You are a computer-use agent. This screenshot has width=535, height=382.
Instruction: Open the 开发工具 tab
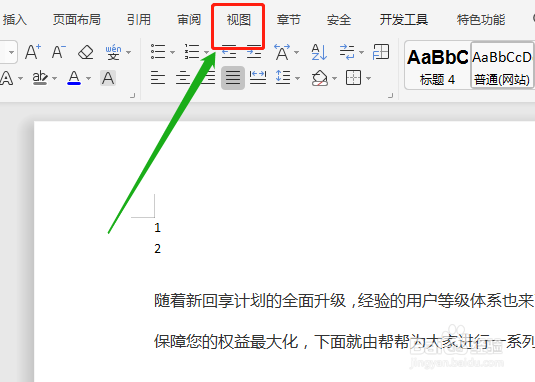pos(404,20)
